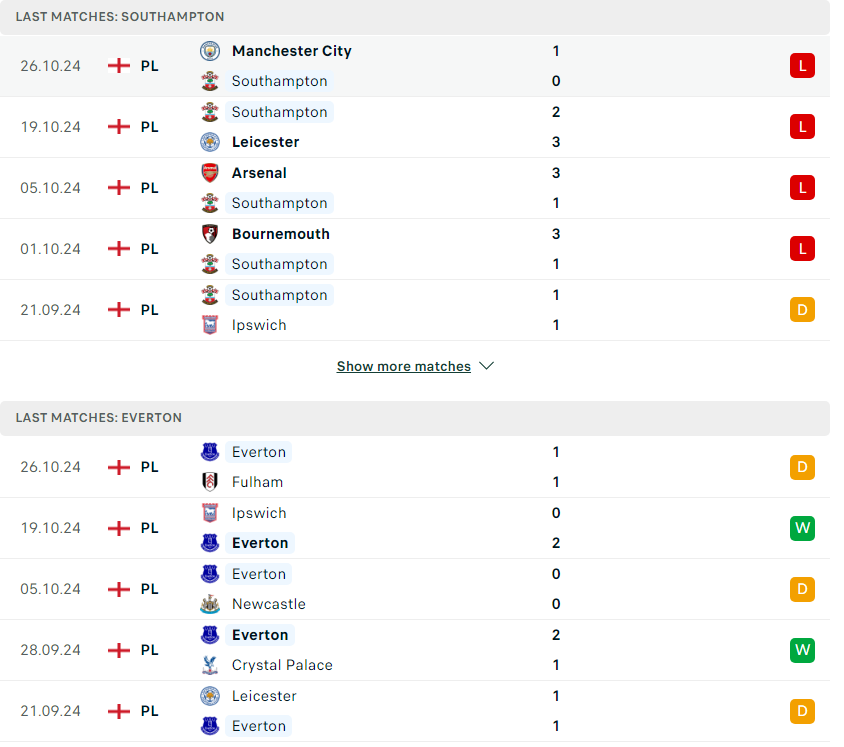
Task: Open the Show more matches link
Action: (403, 367)
